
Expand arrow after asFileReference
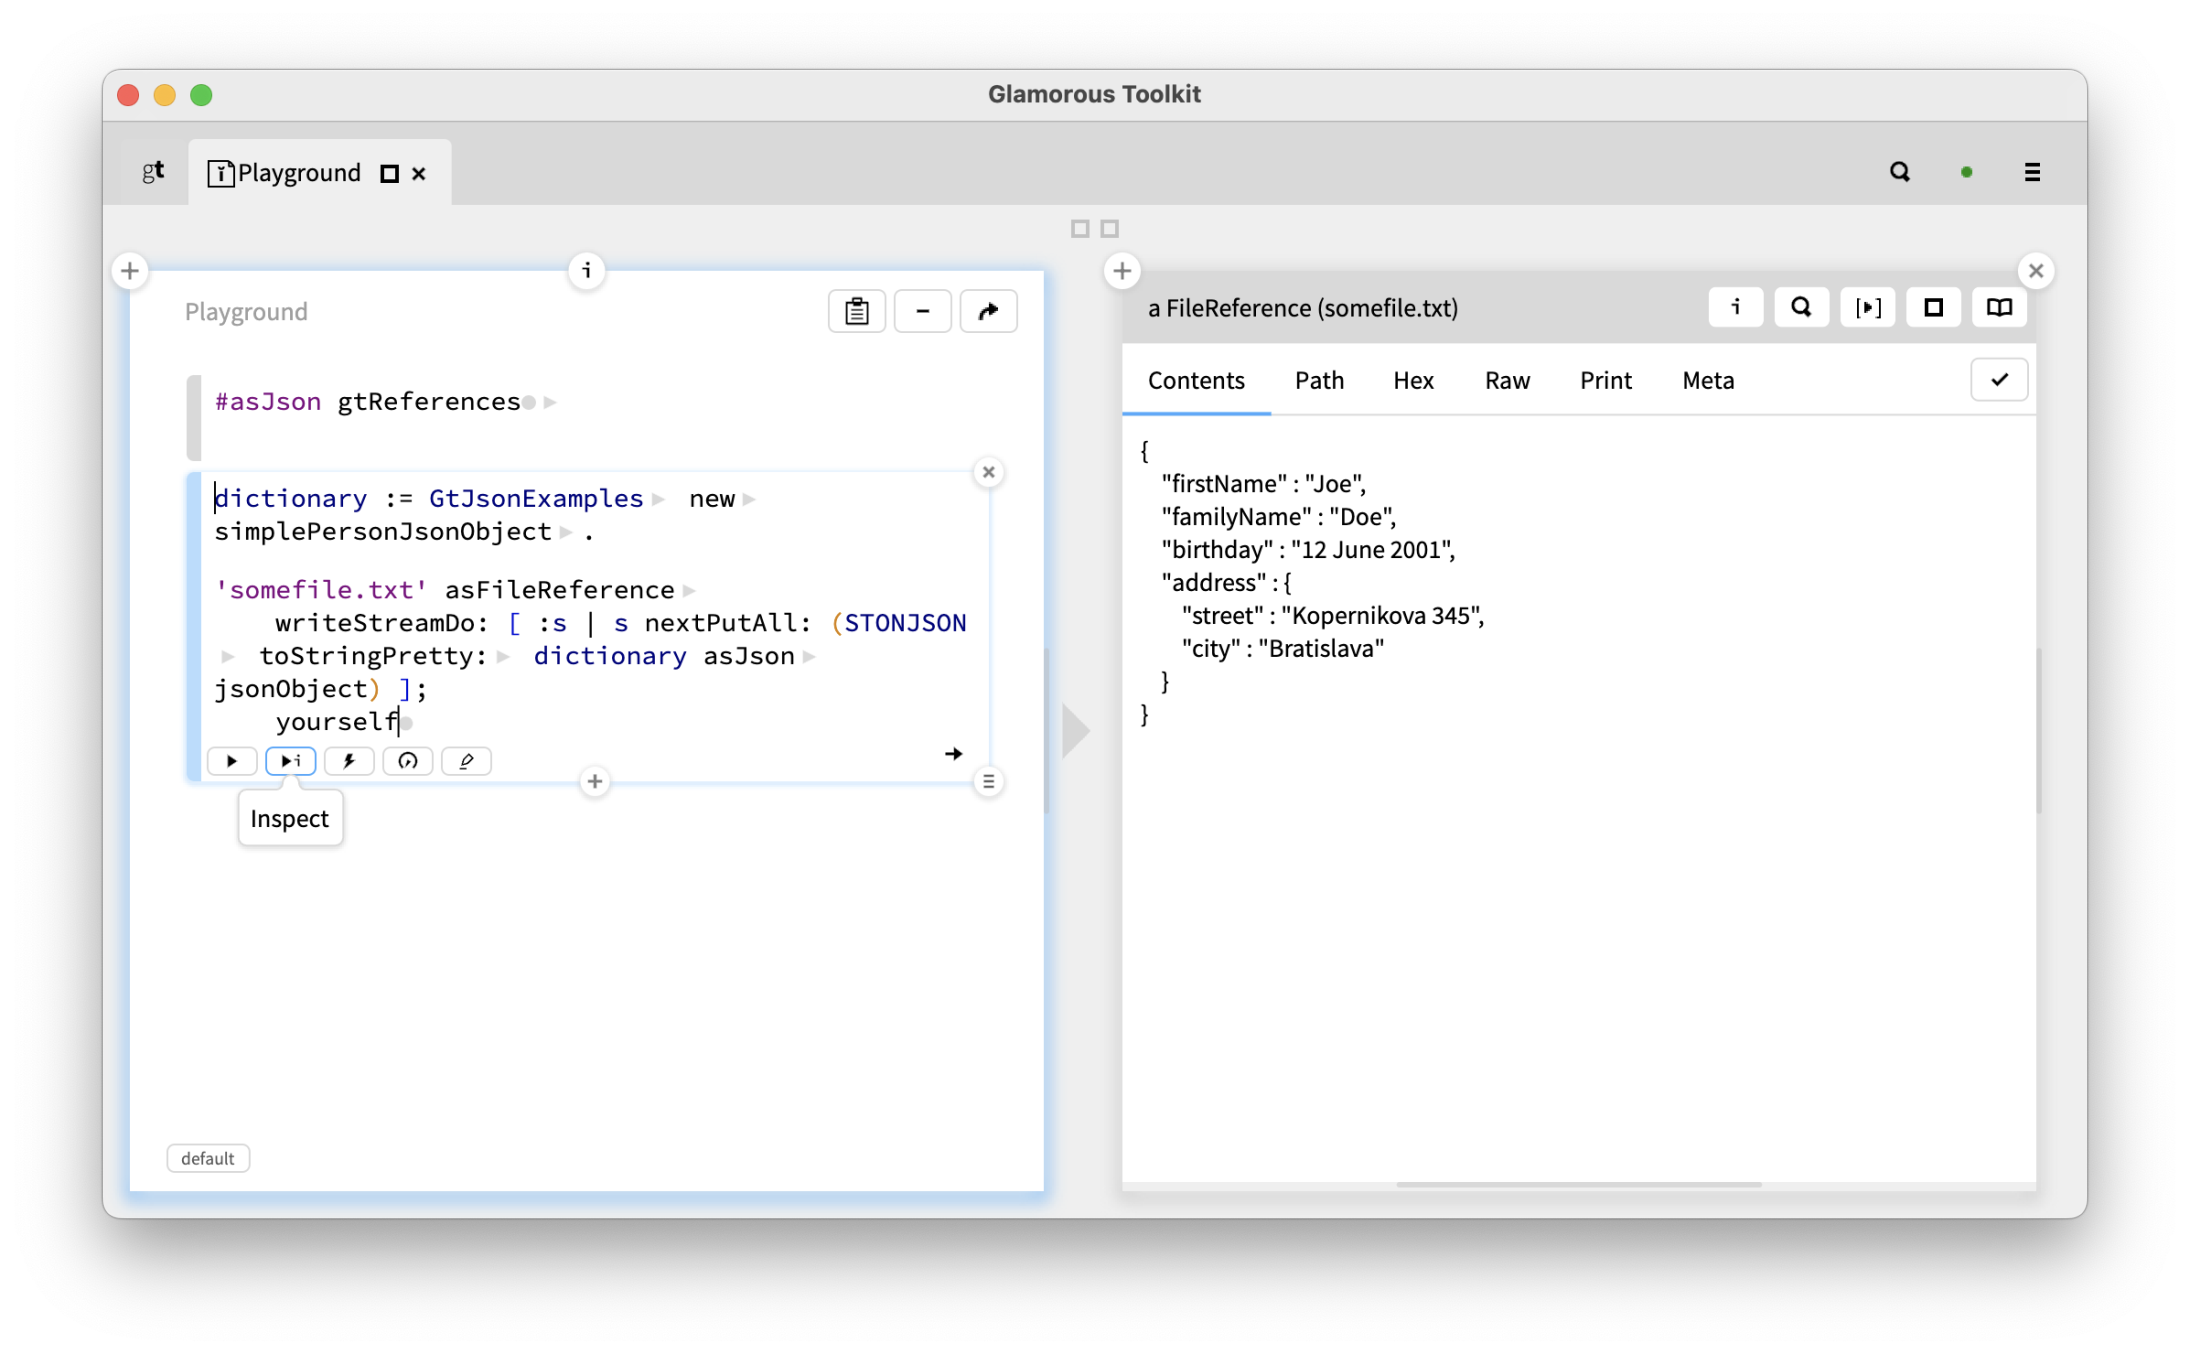(689, 590)
